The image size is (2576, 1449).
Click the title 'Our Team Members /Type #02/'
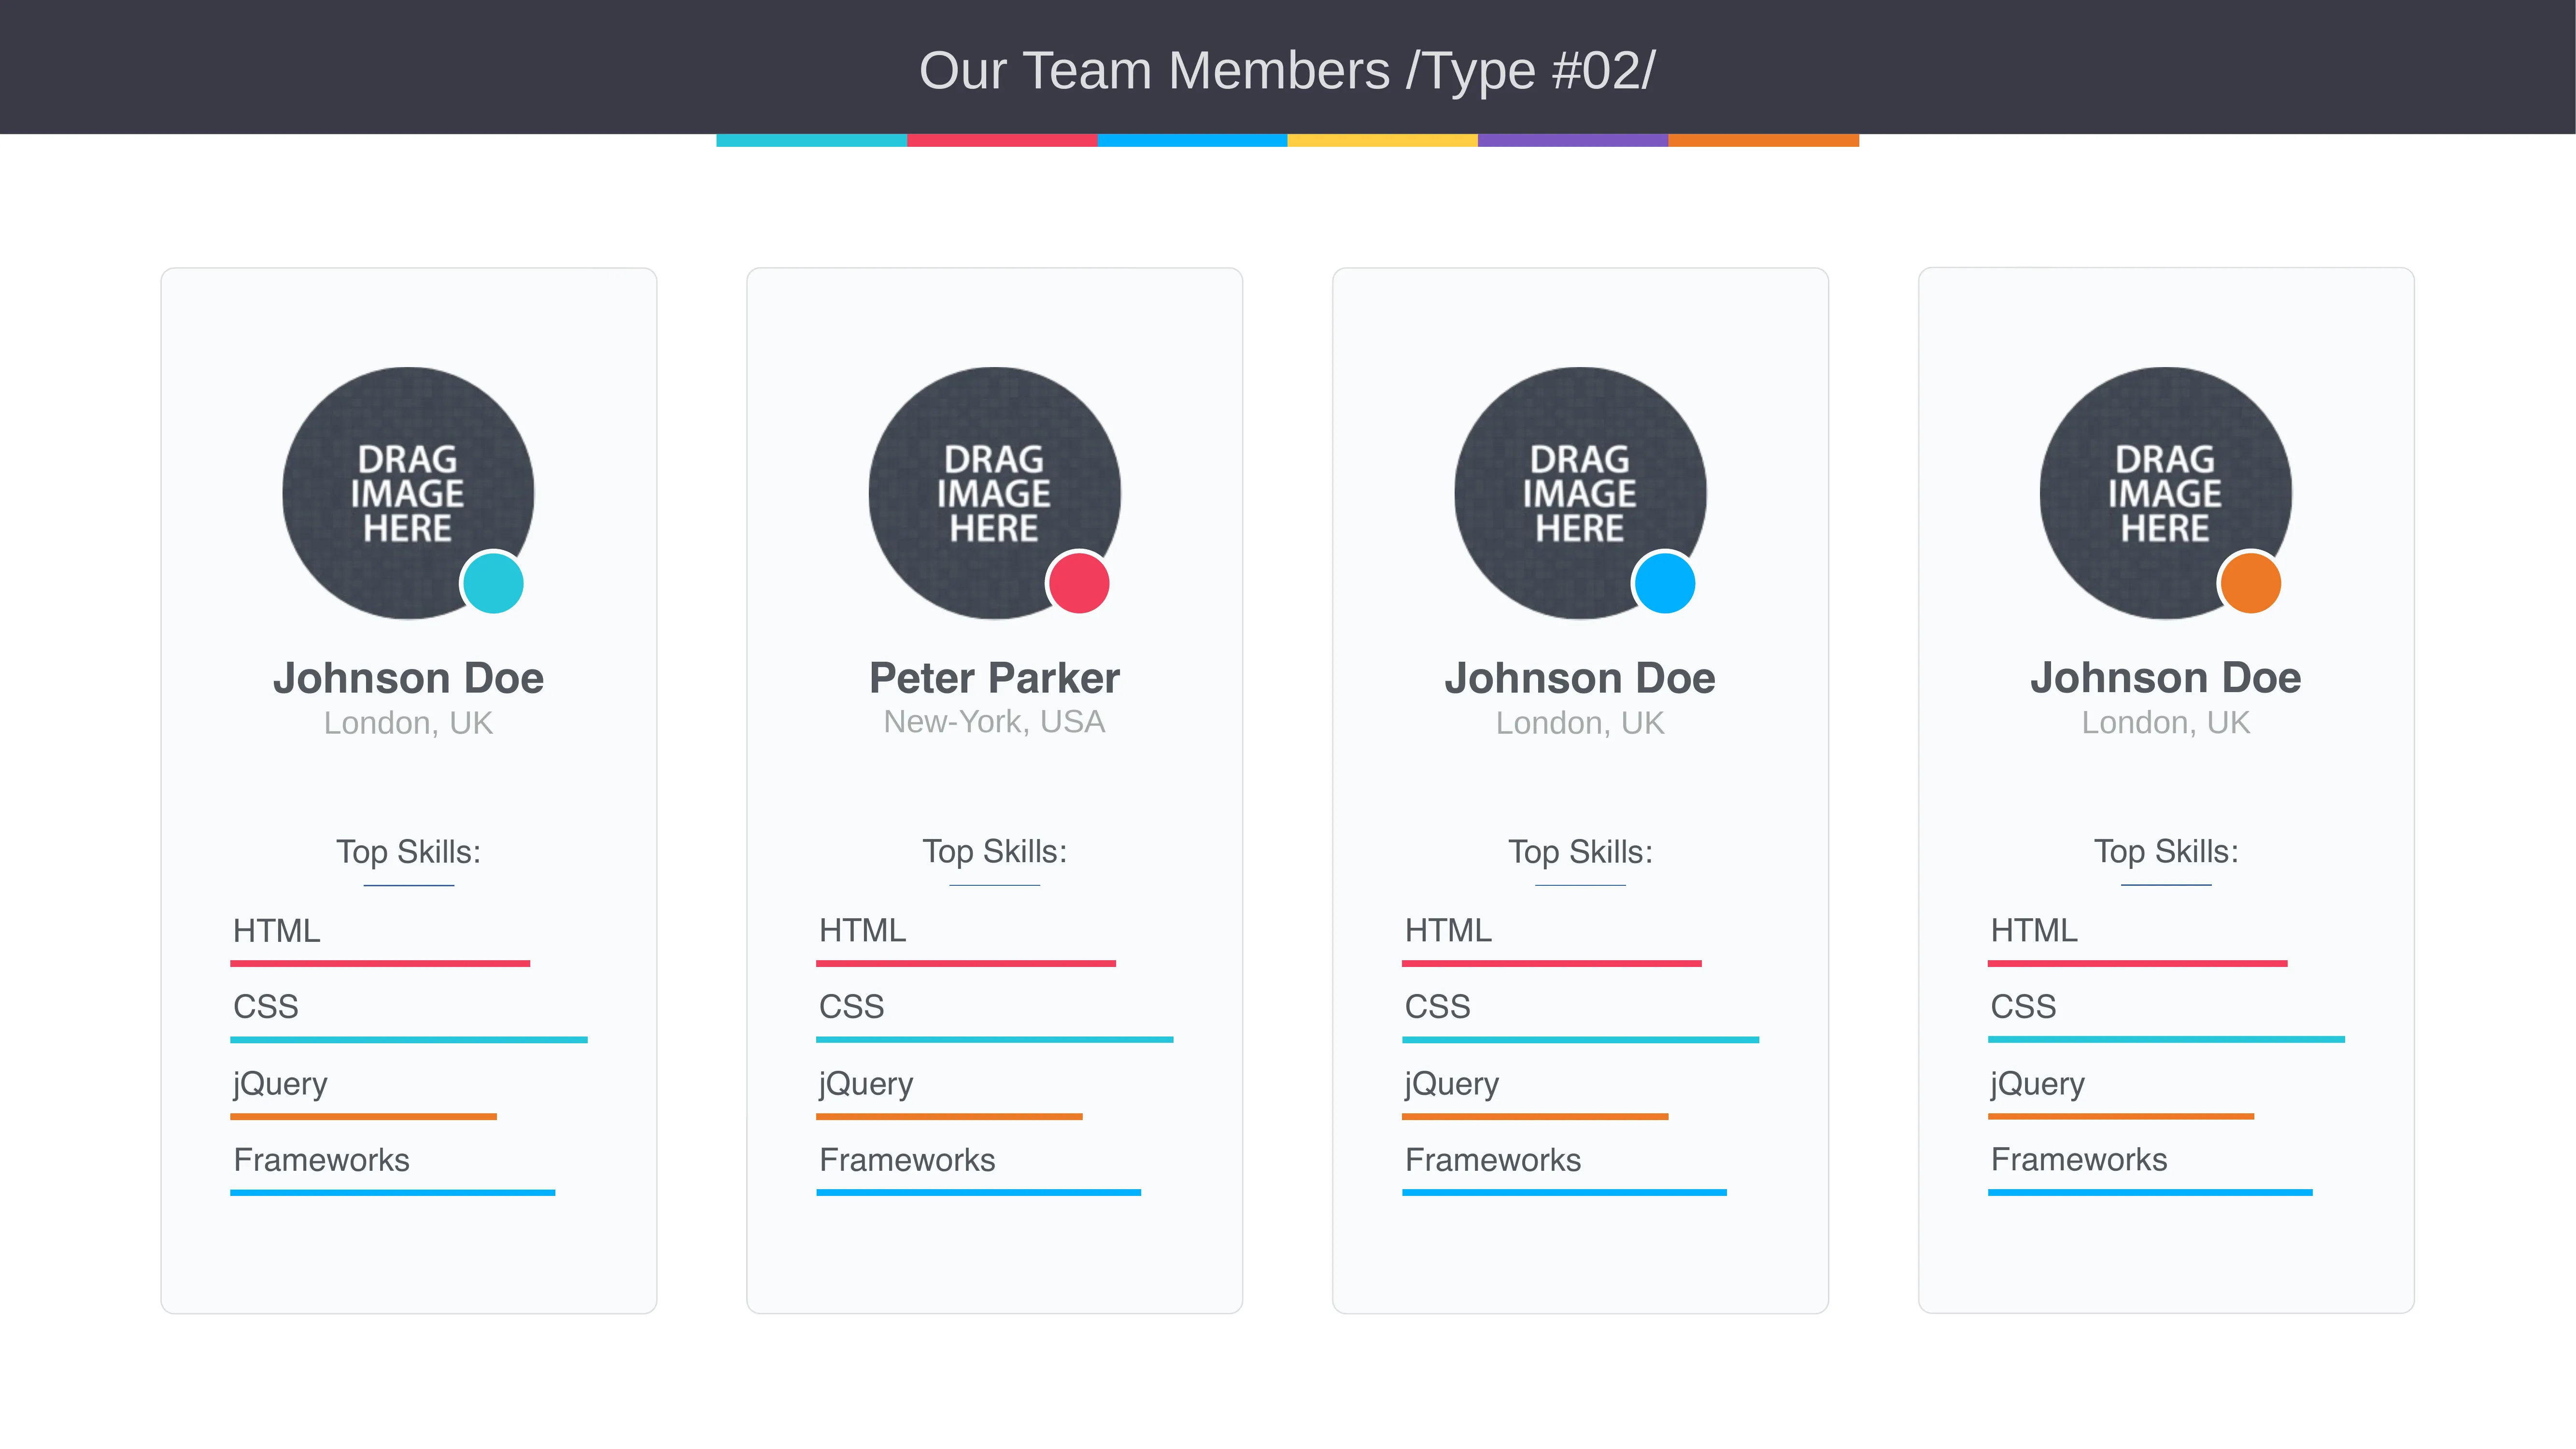tap(1287, 71)
